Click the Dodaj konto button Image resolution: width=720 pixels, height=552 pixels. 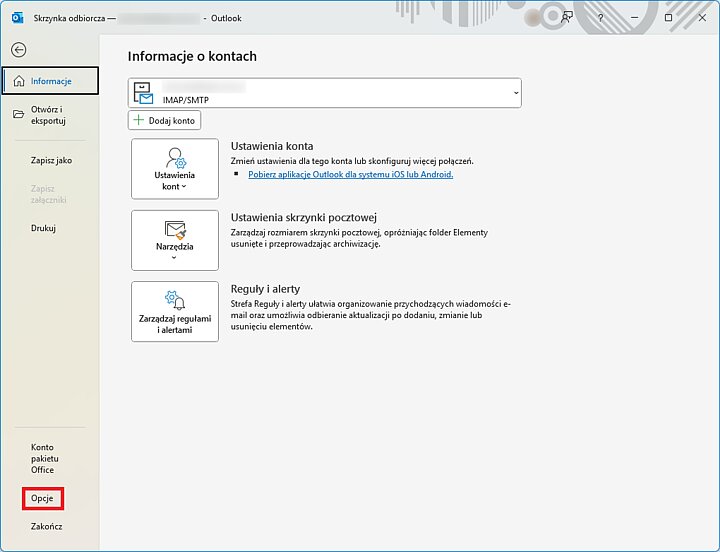pos(164,120)
